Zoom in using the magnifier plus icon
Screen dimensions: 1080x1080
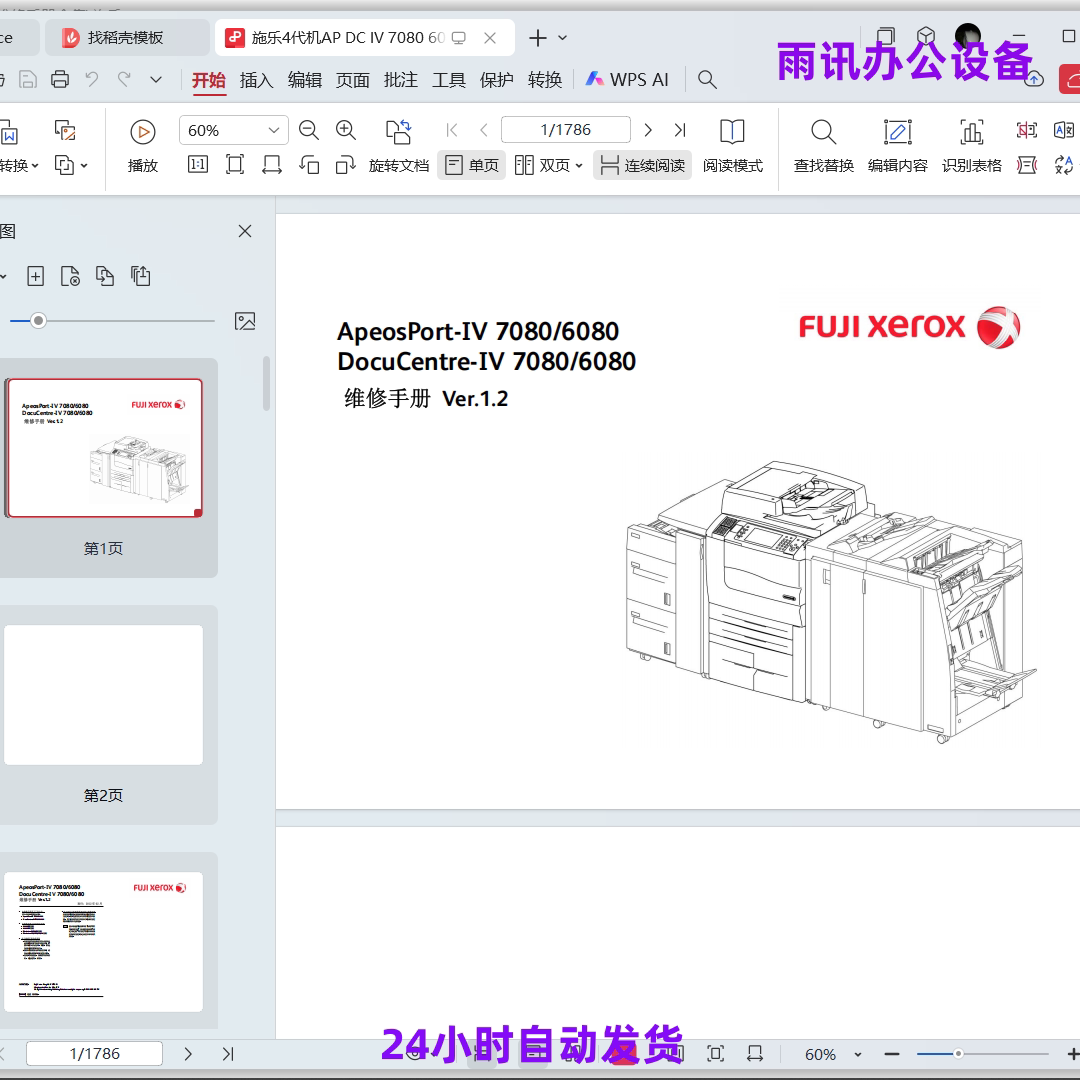346,130
